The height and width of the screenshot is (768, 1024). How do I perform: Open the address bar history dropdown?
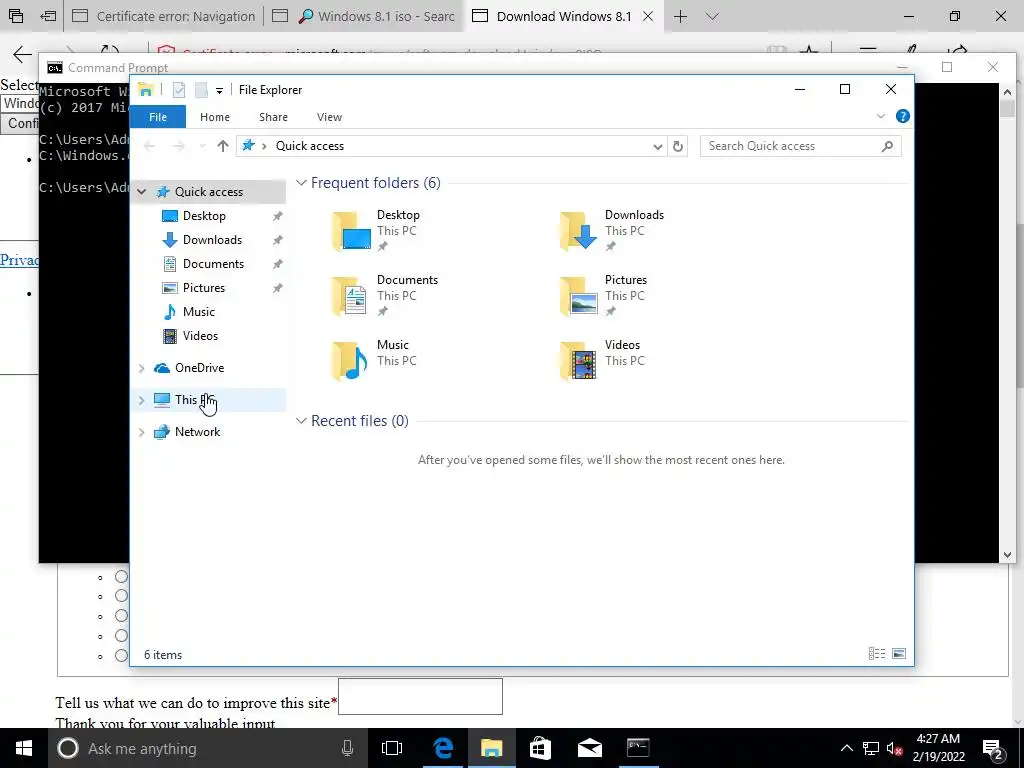tap(658, 146)
